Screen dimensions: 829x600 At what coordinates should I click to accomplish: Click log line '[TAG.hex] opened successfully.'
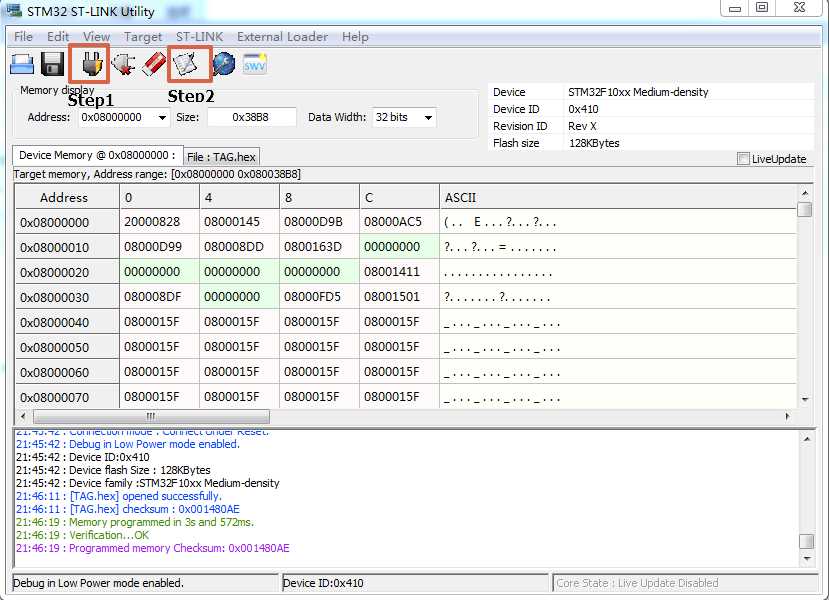point(119,496)
